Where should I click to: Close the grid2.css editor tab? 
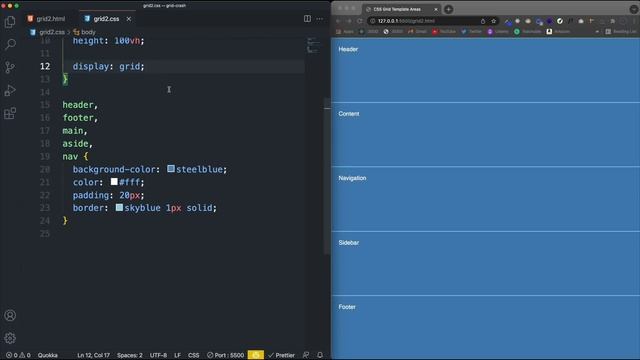pyautogui.click(x=129, y=19)
